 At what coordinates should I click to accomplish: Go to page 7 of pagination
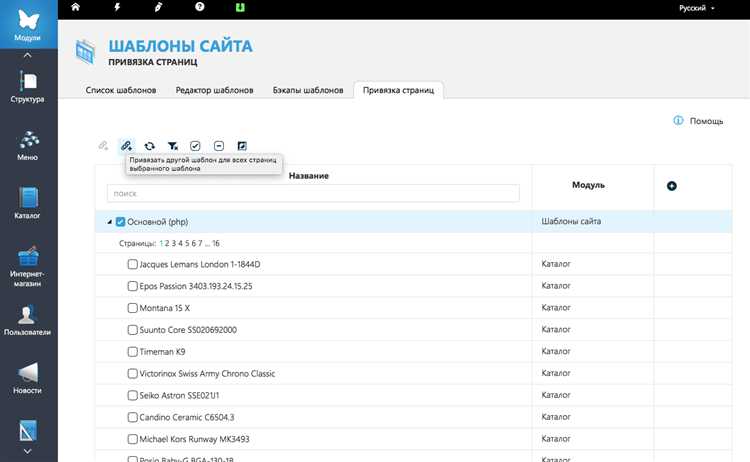click(200, 243)
